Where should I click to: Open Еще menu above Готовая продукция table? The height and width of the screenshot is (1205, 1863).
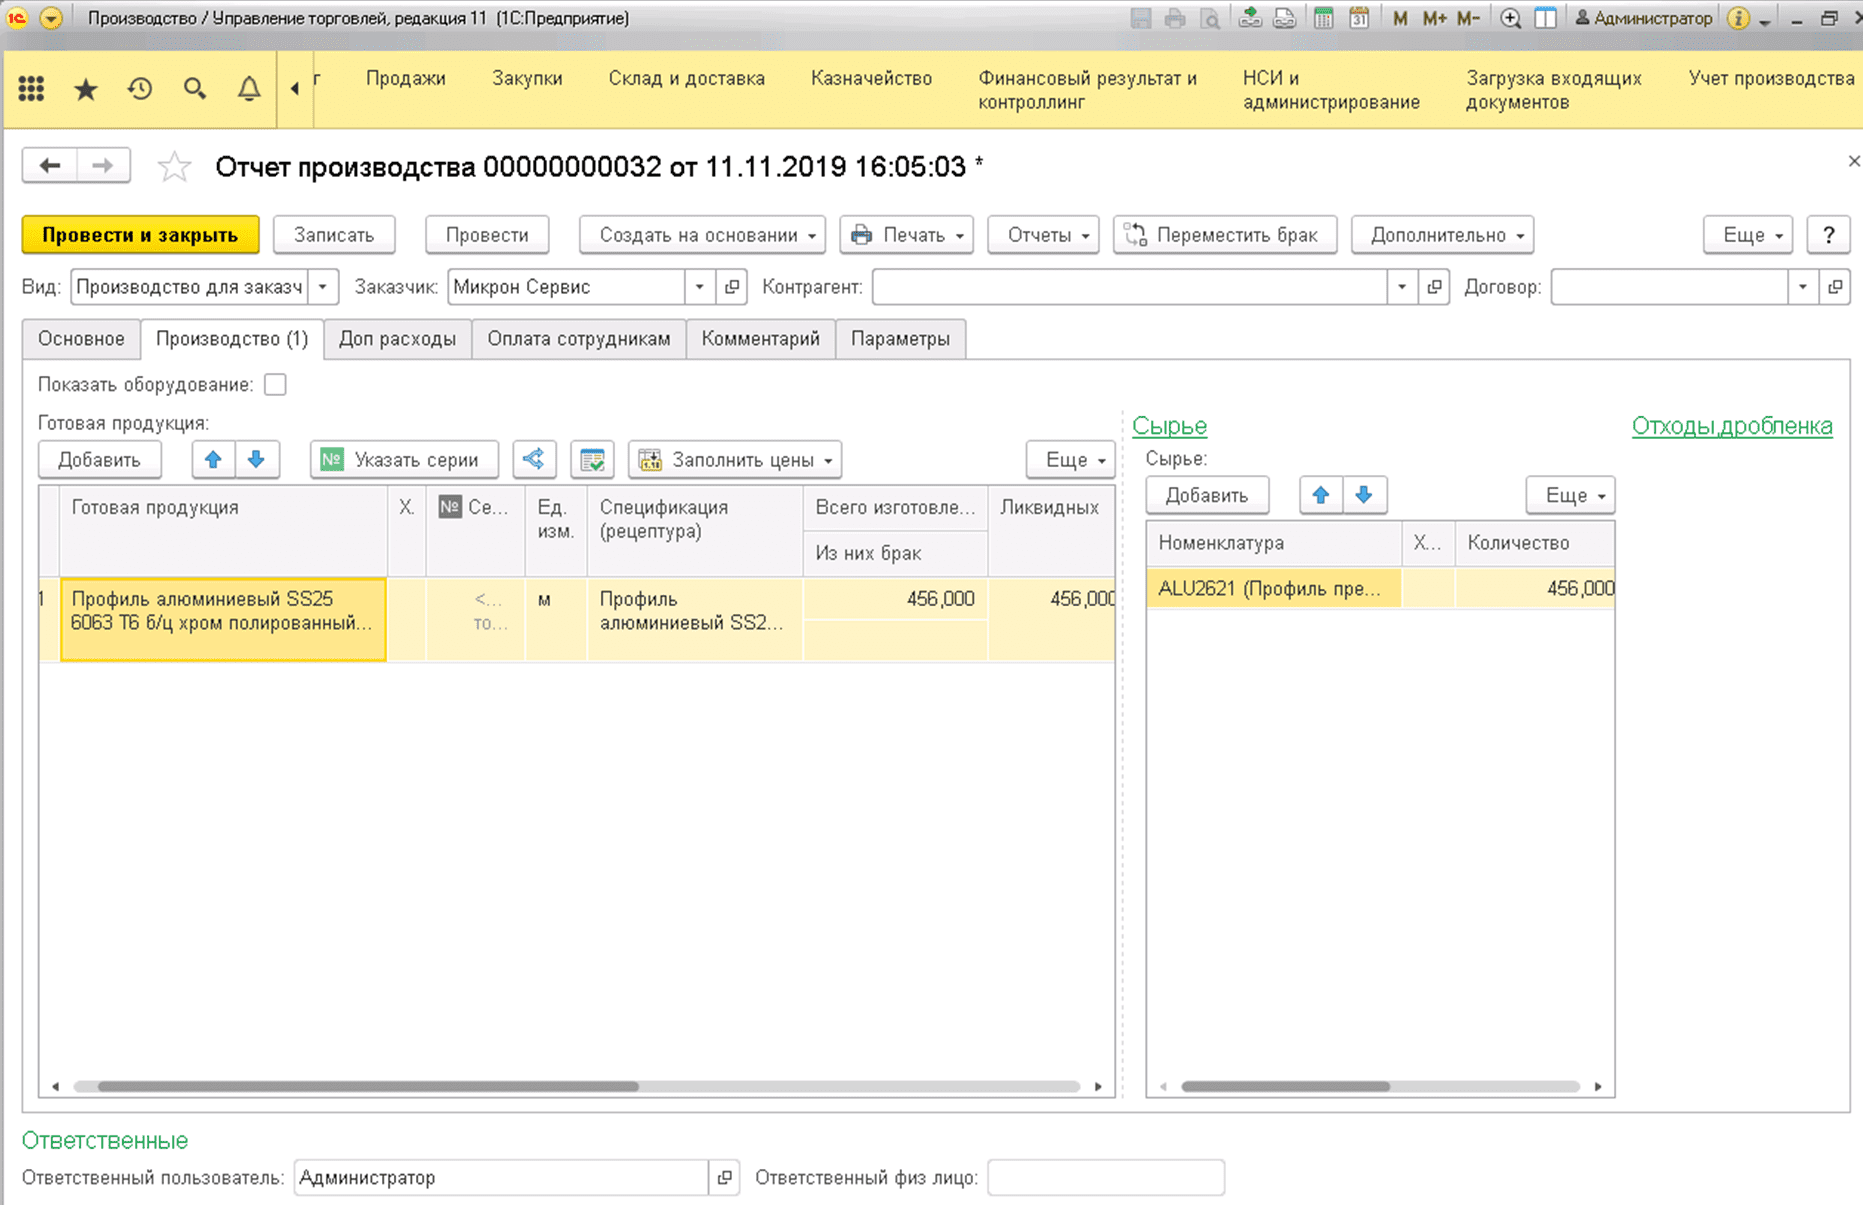pyautogui.click(x=1071, y=460)
